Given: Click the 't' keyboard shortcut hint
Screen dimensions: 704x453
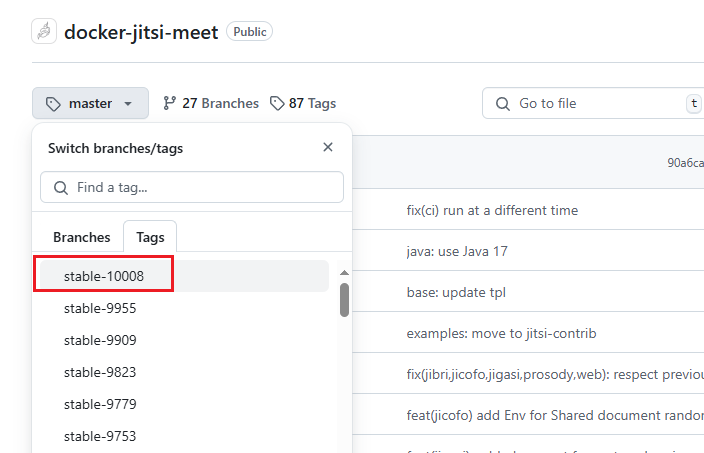Looking at the screenshot, I should pyautogui.click(x=694, y=104).
